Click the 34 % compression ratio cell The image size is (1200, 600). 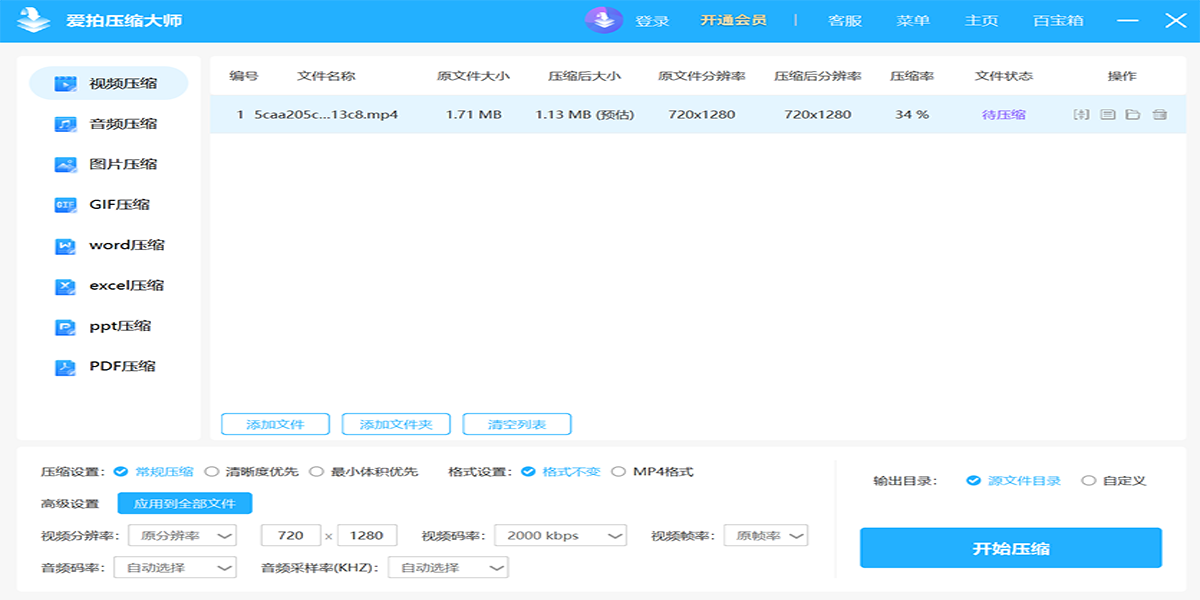(912, 115)
